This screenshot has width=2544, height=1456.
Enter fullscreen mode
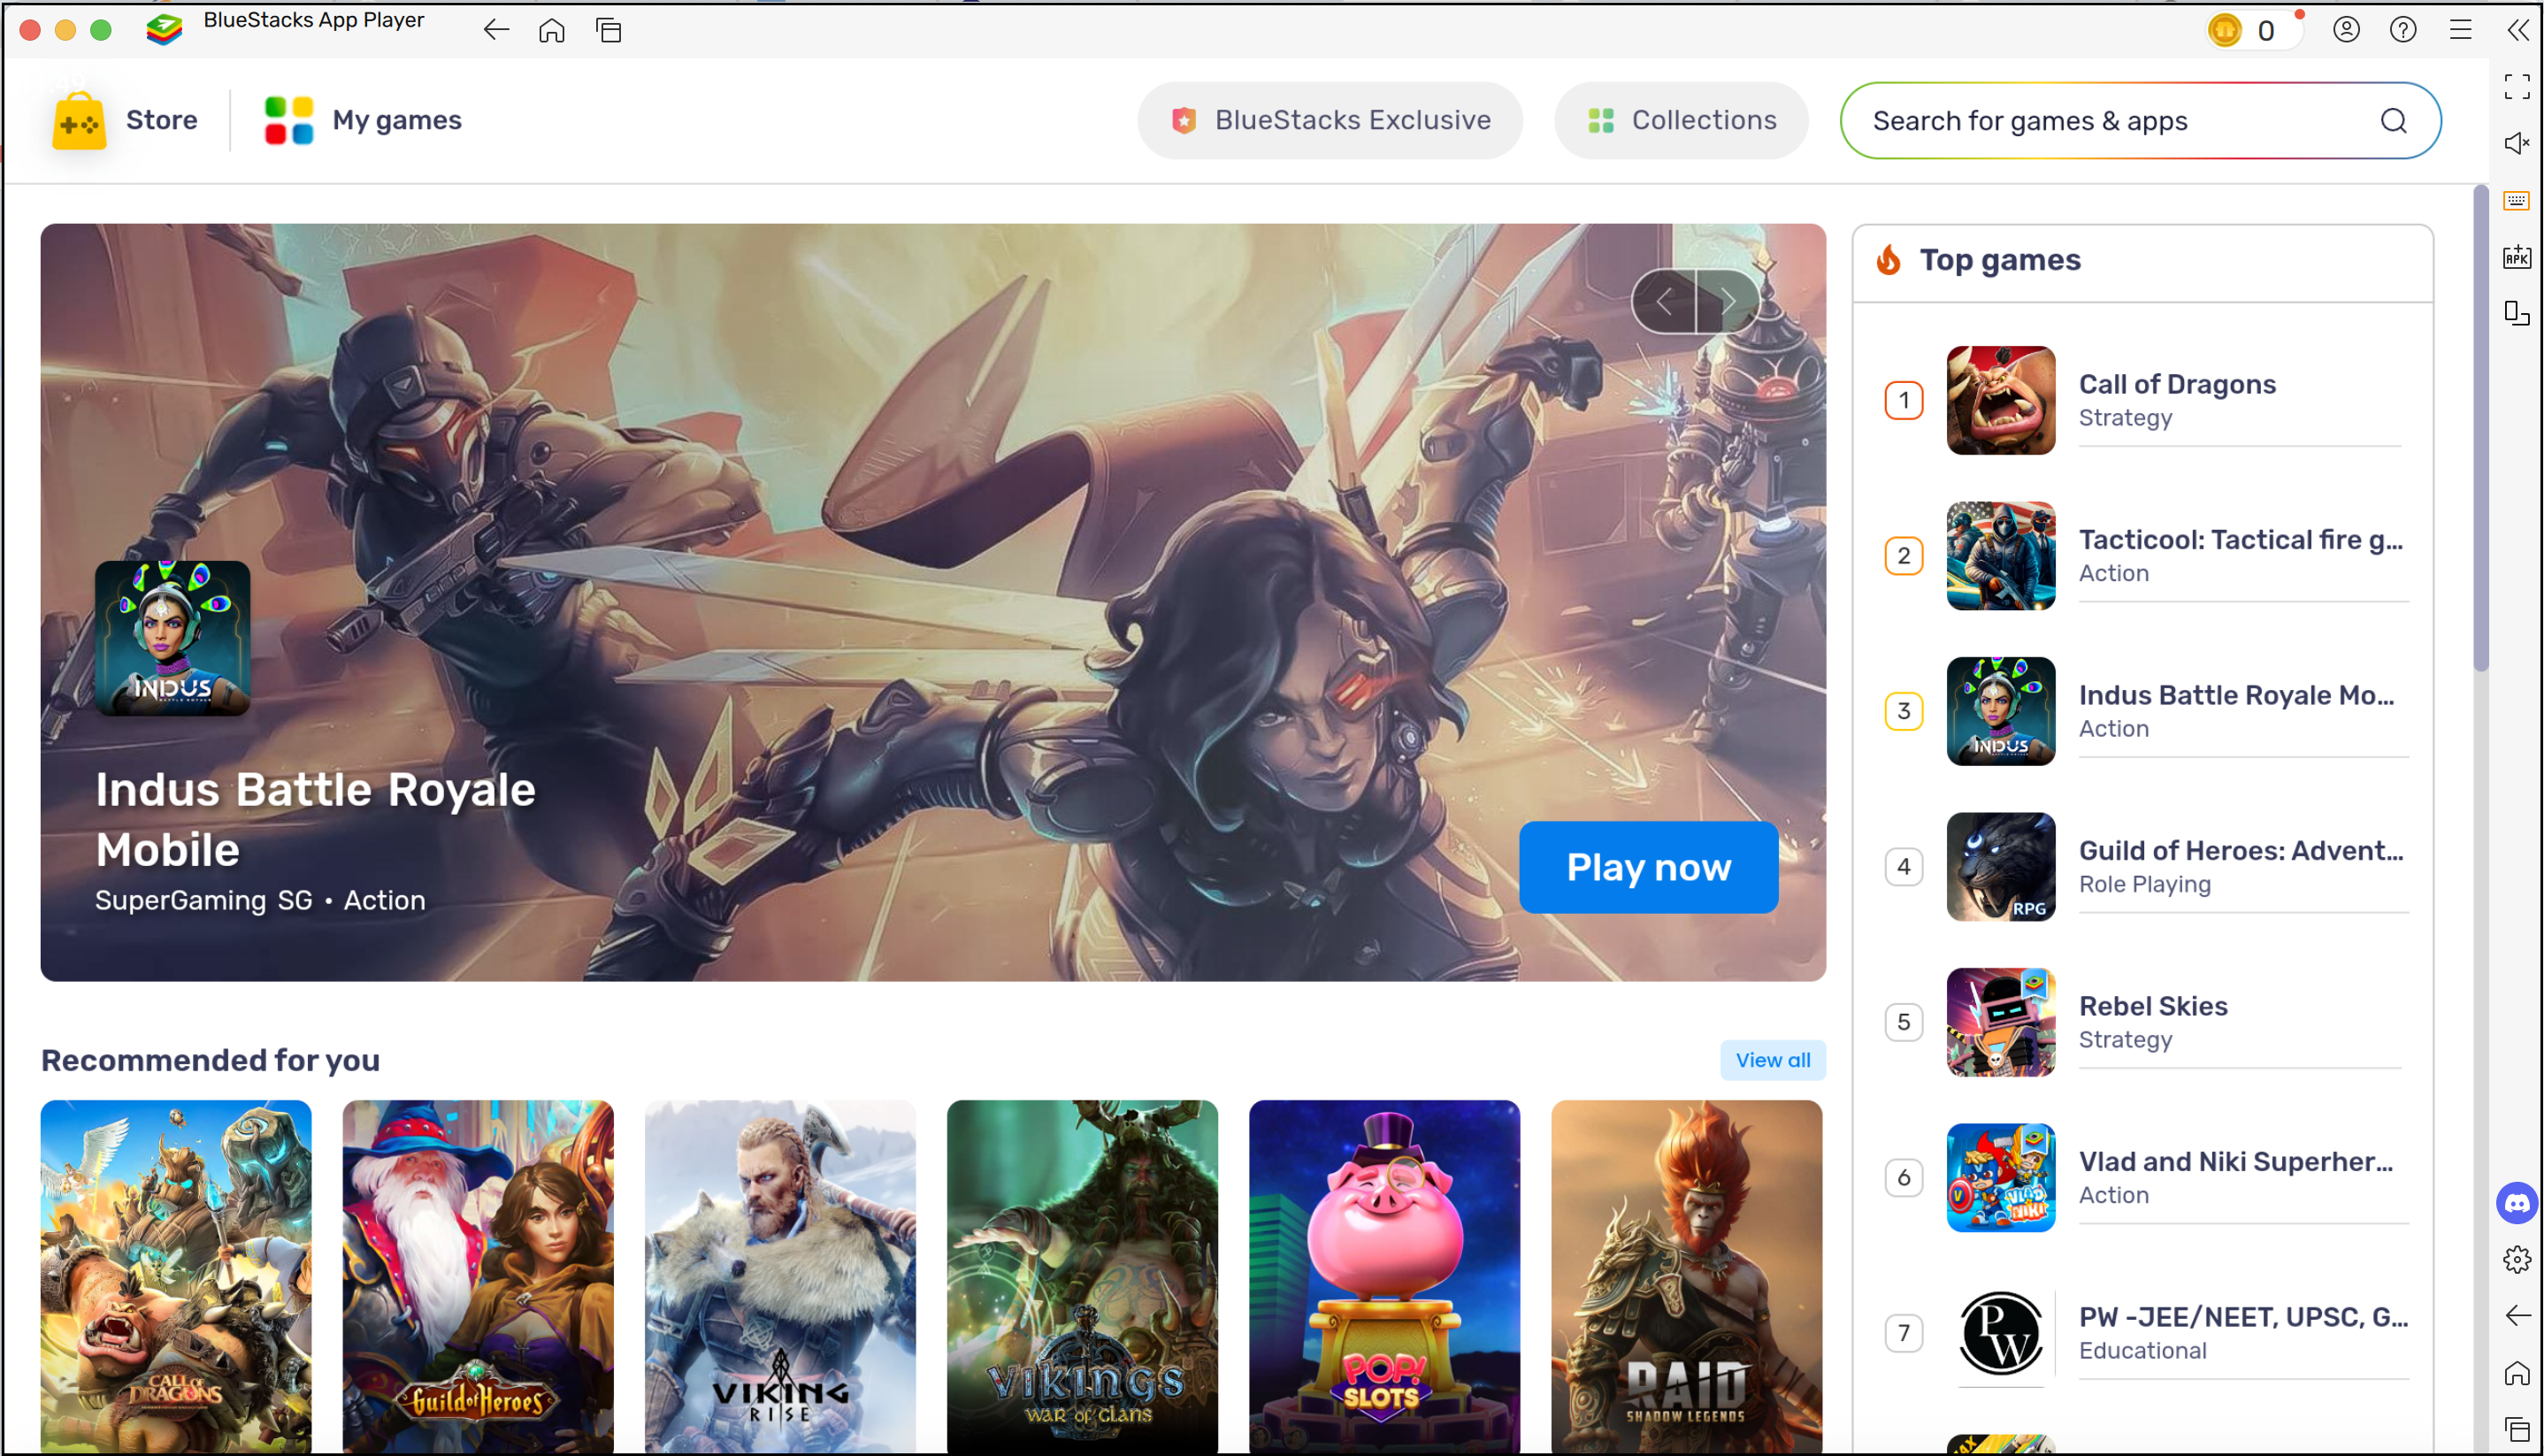(x=2517, y=88)
